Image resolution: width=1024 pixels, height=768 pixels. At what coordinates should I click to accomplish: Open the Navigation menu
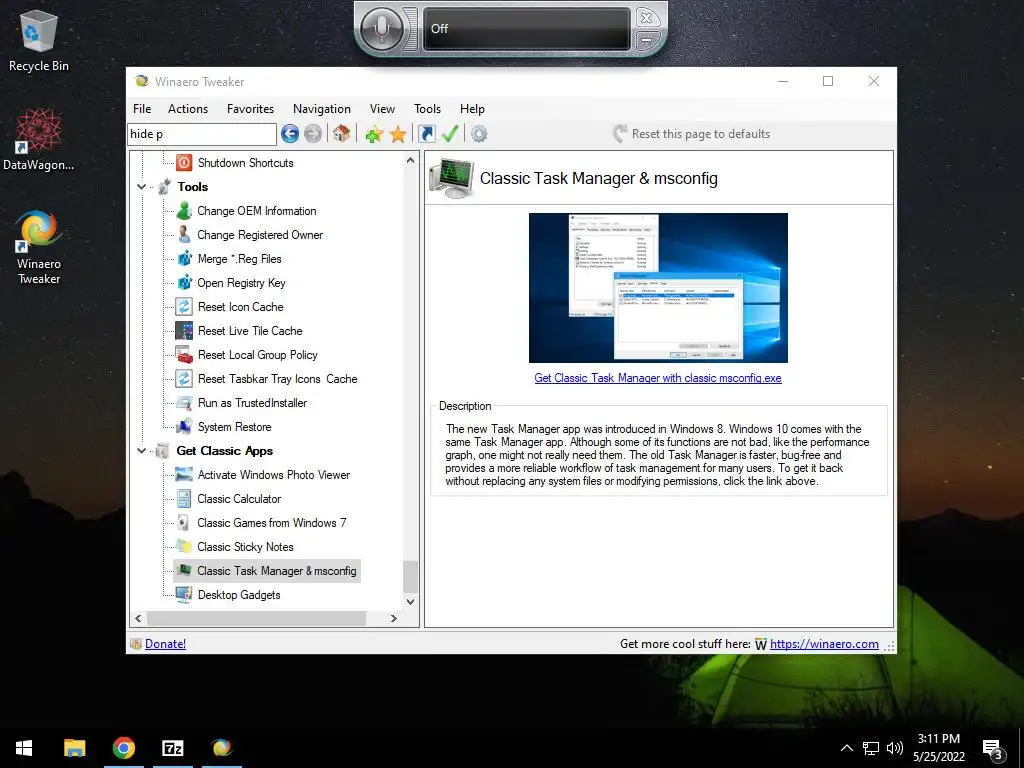(x=321, y=109)
